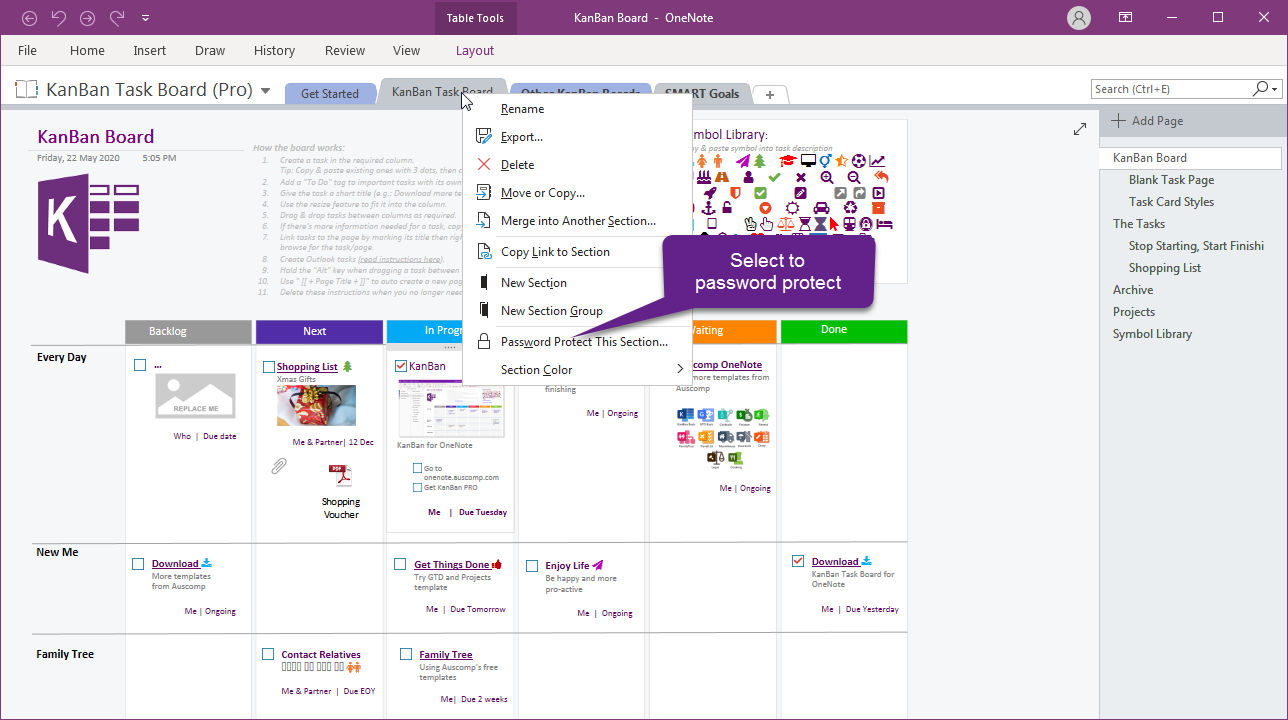Choose Rename in the context menu
Screen dimensions: 1288x720
(x=578, y=109)
